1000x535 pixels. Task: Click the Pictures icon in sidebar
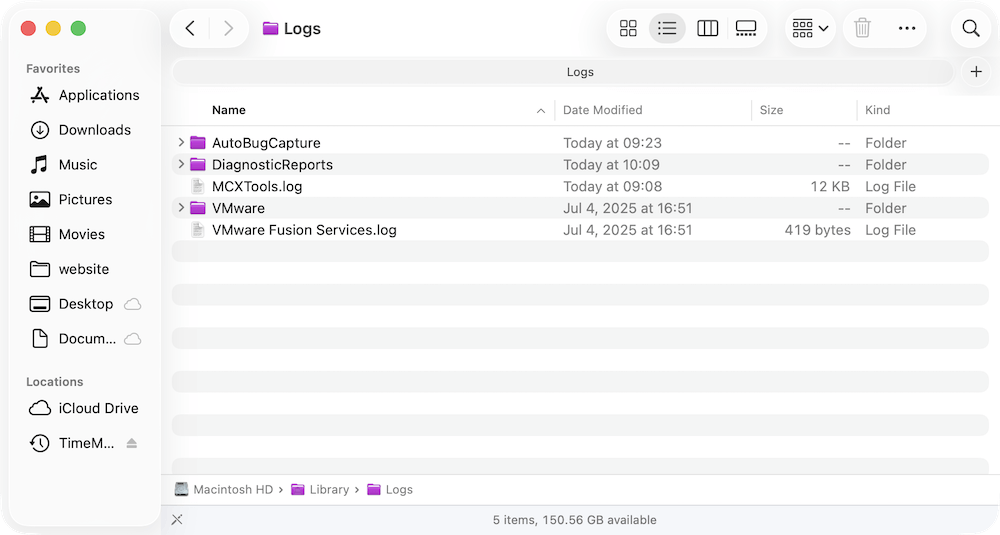(40, 200)
